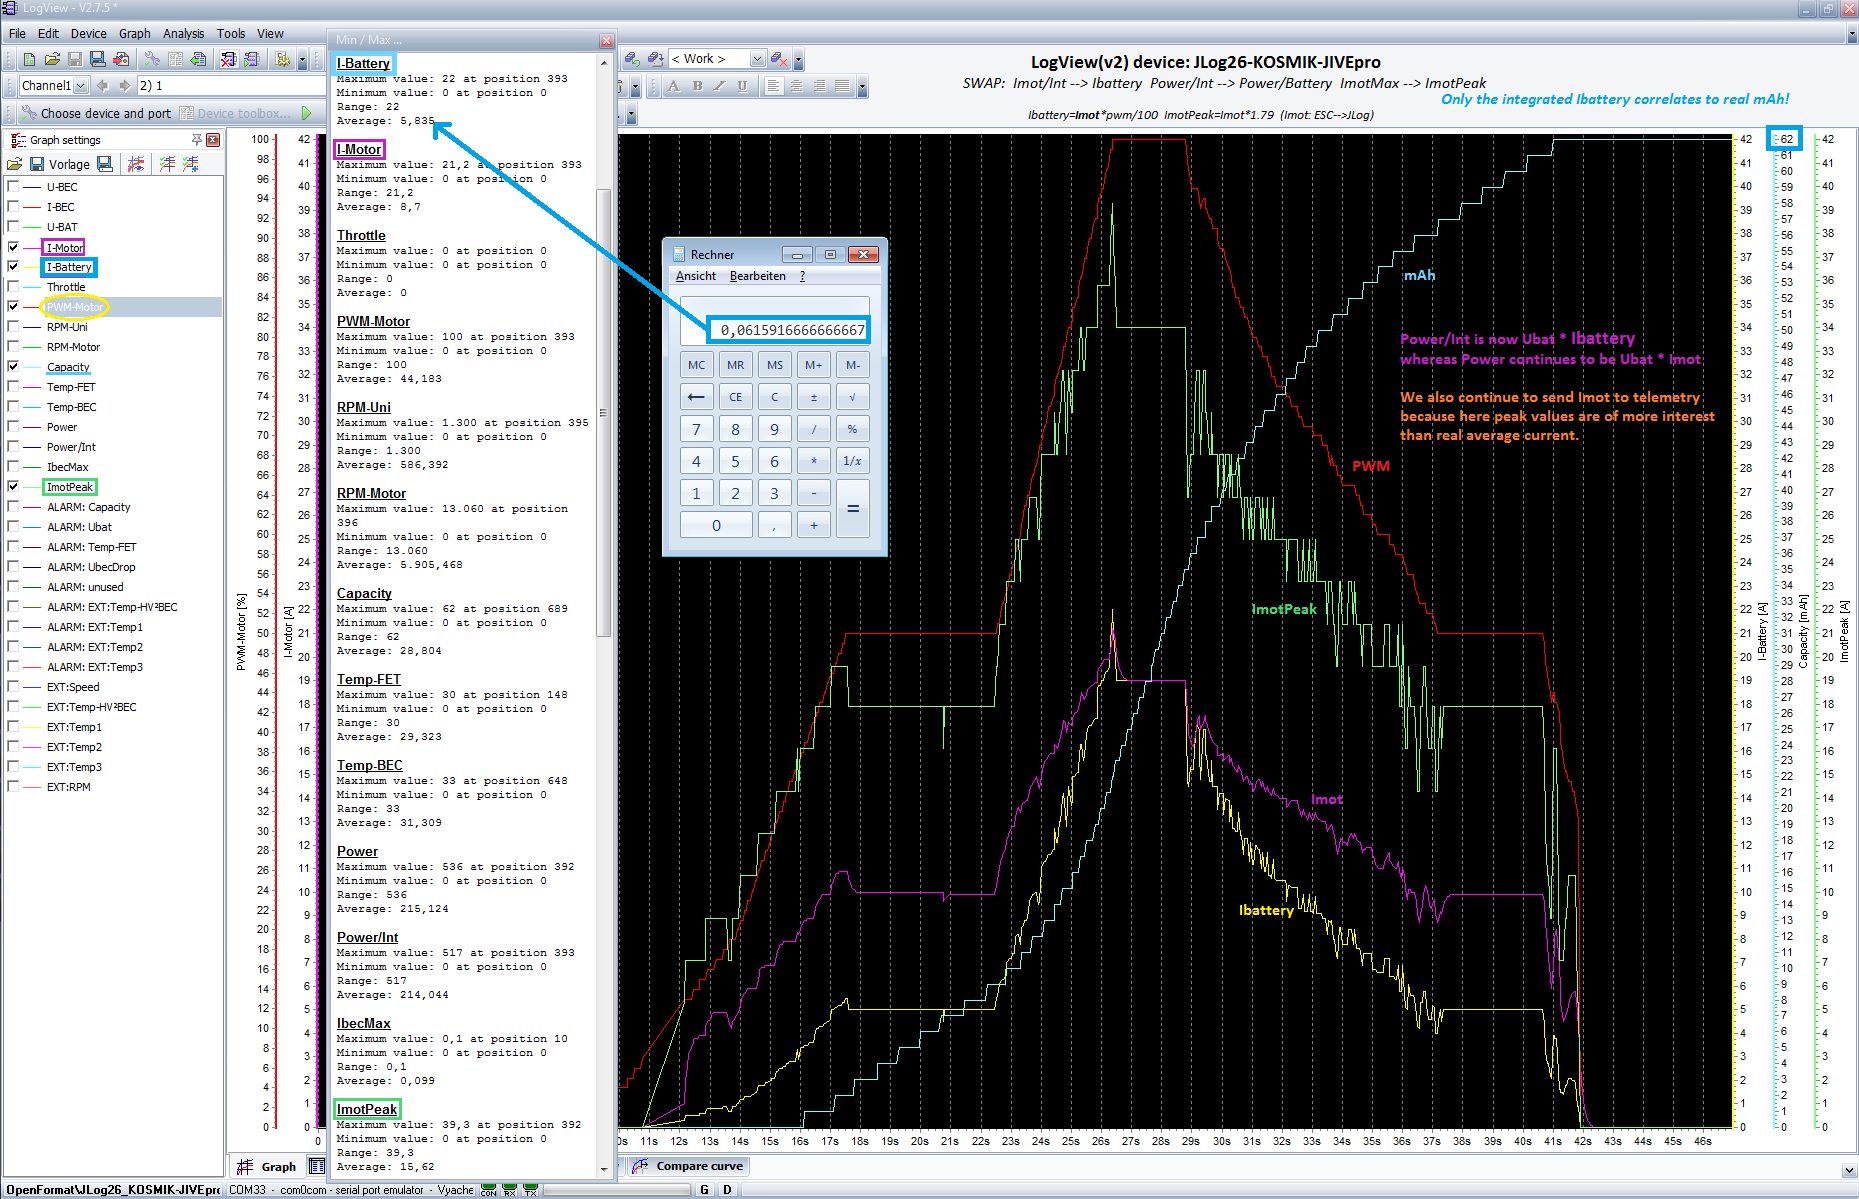
Task: Open the Tools menu
Action: (231, 33)
